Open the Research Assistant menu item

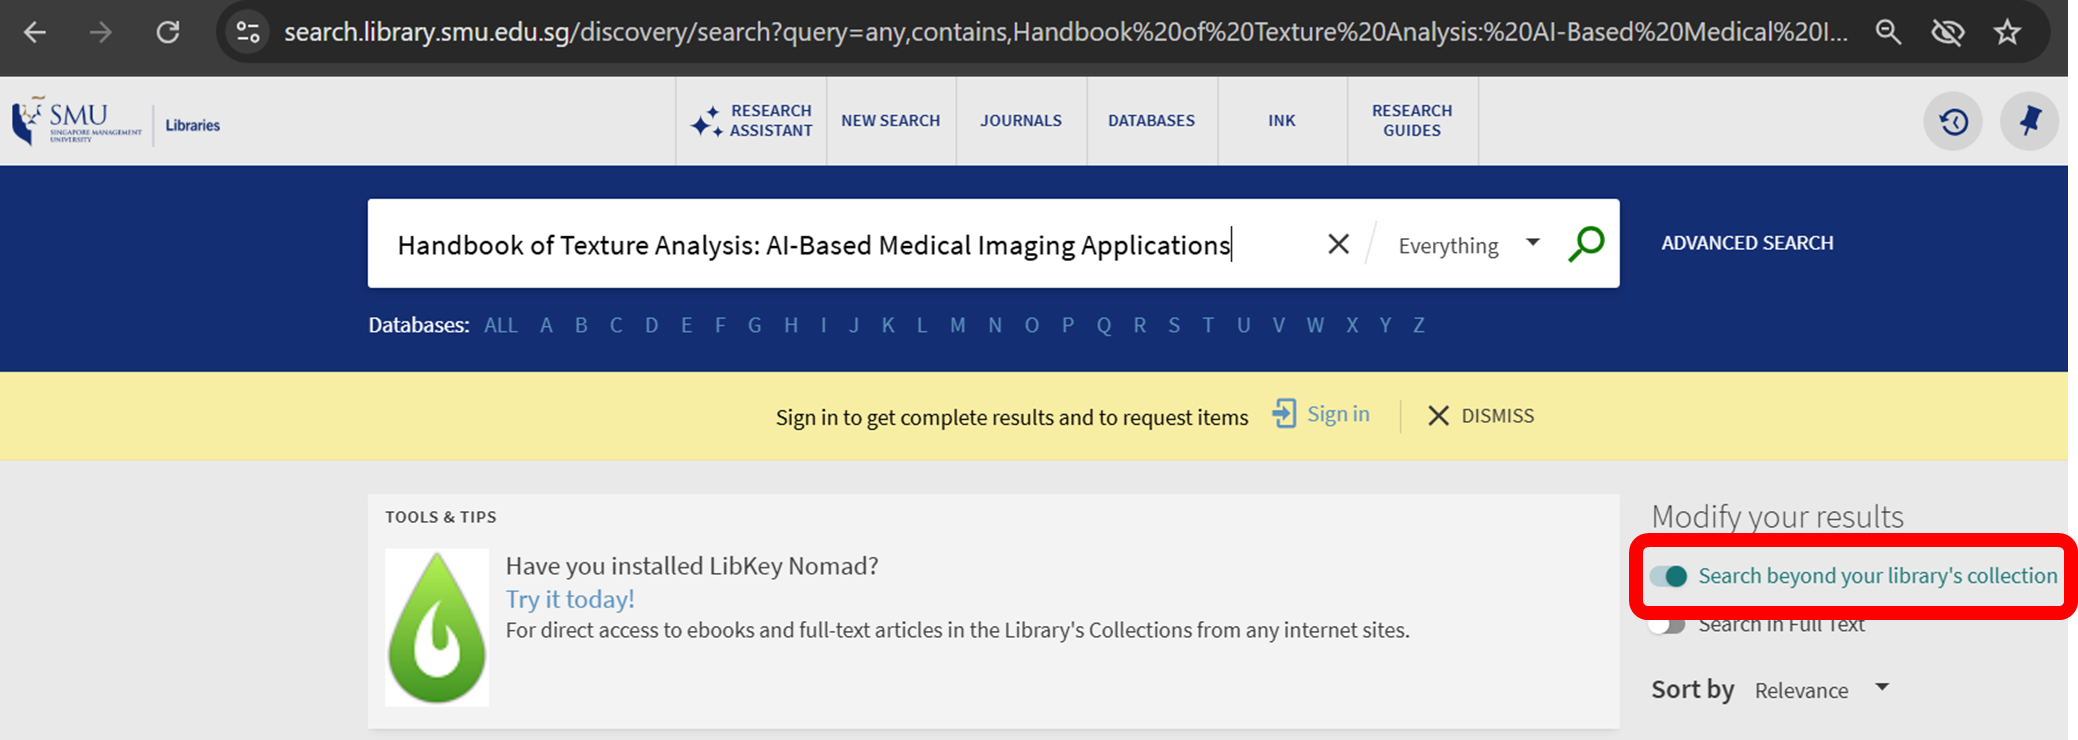[x=752, y=121]
